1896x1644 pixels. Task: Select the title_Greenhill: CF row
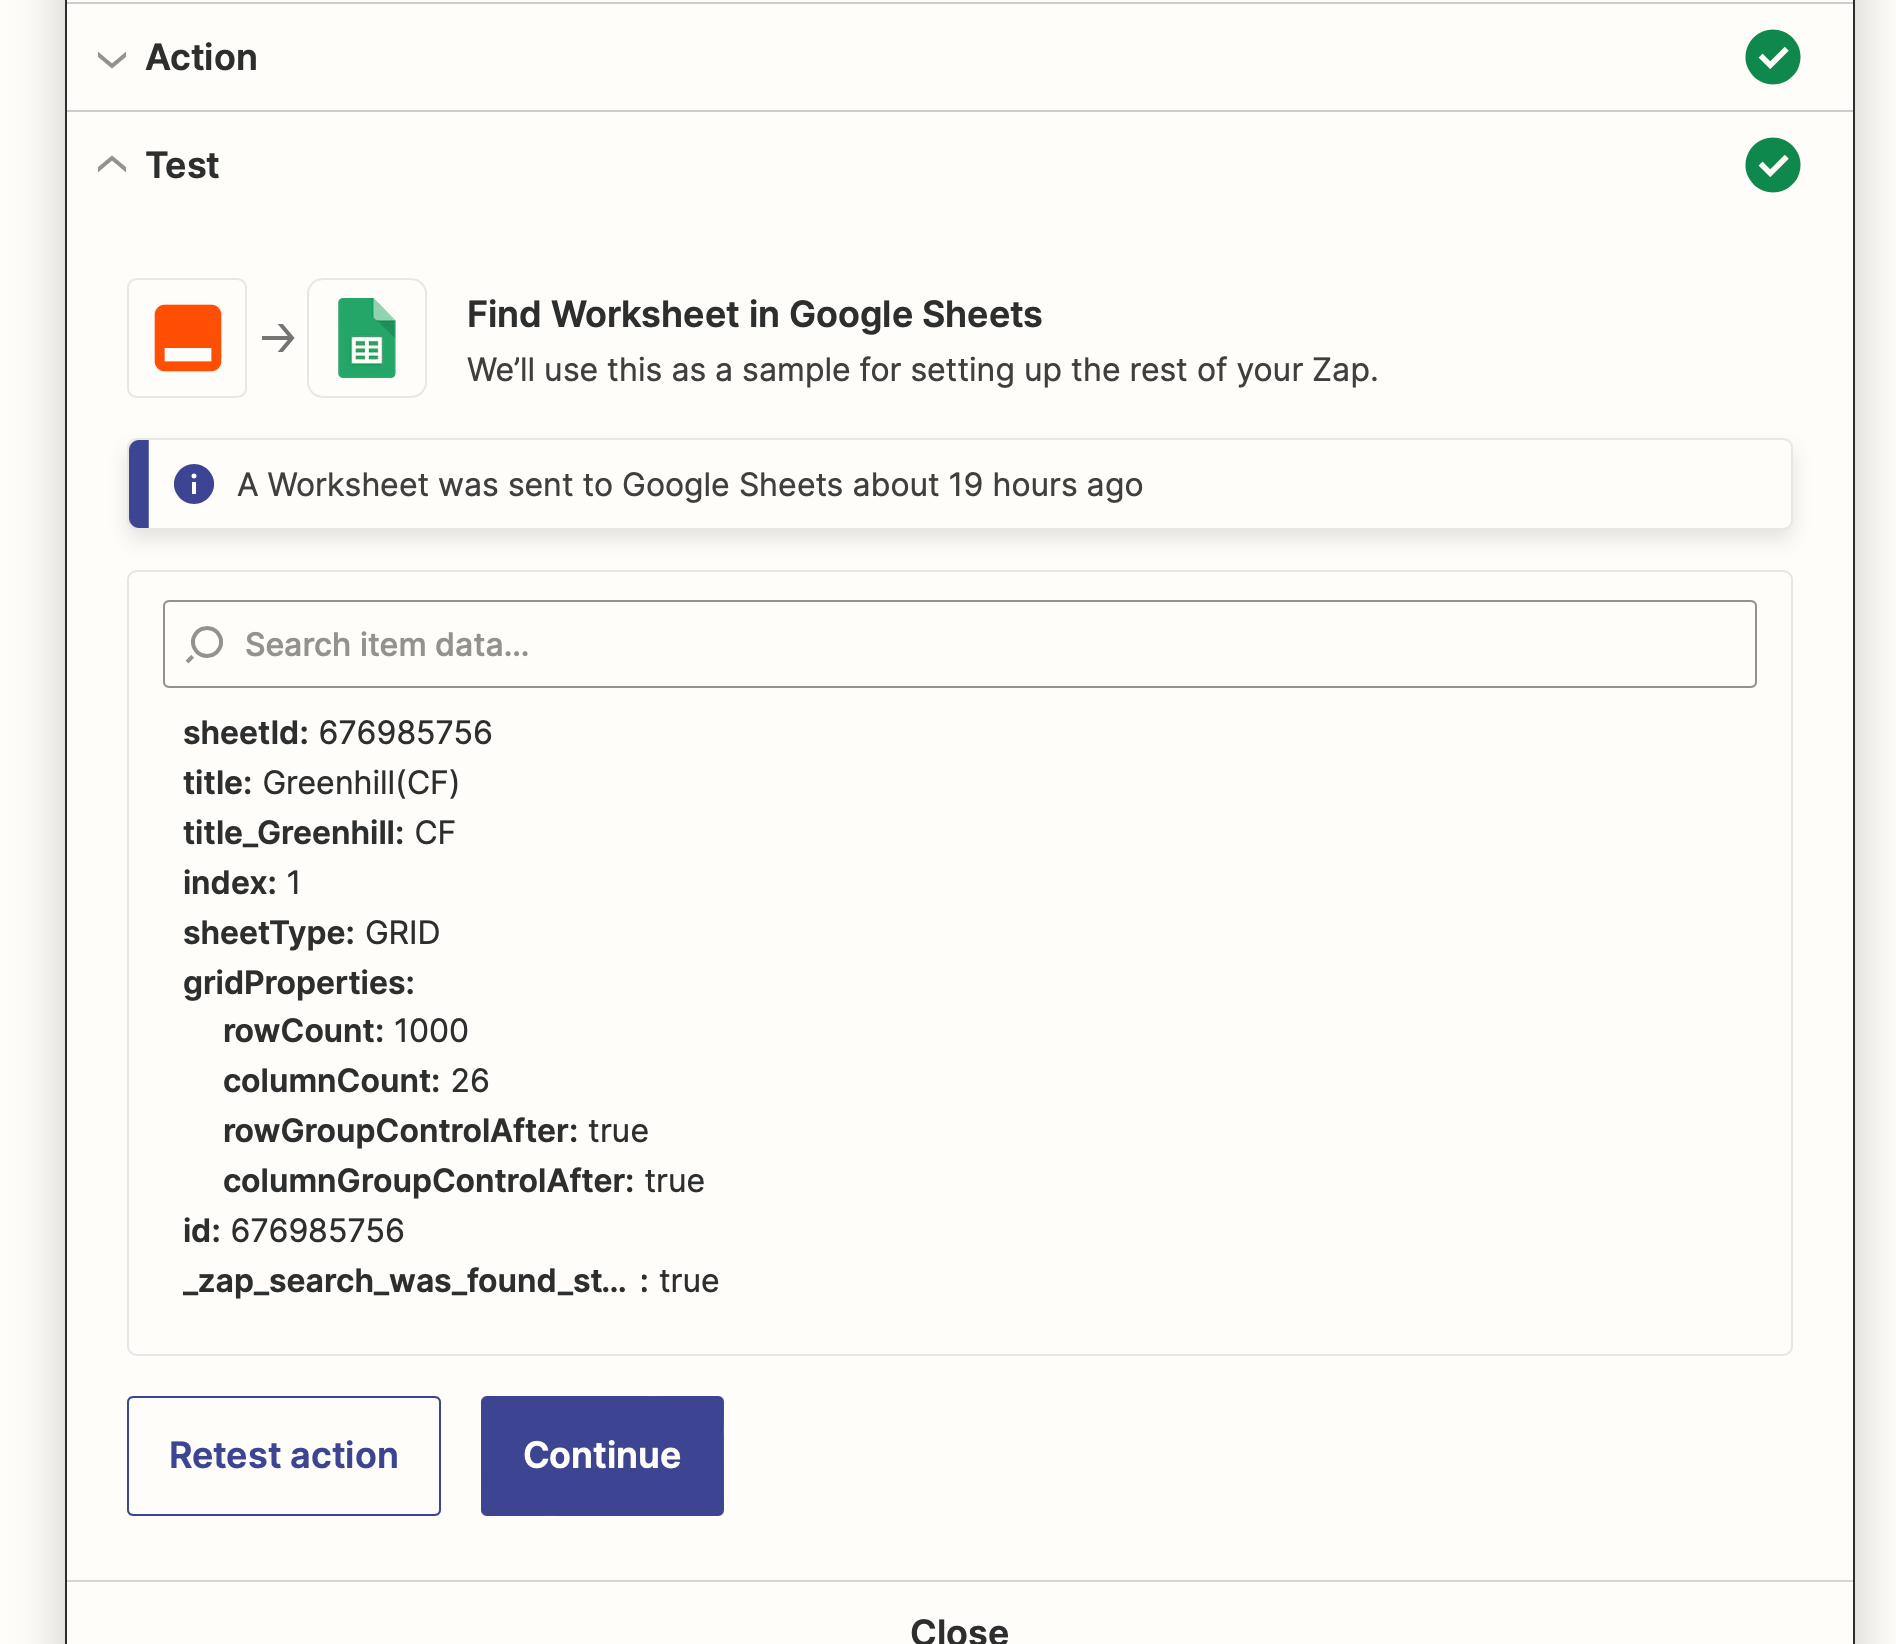click(319, 833)
